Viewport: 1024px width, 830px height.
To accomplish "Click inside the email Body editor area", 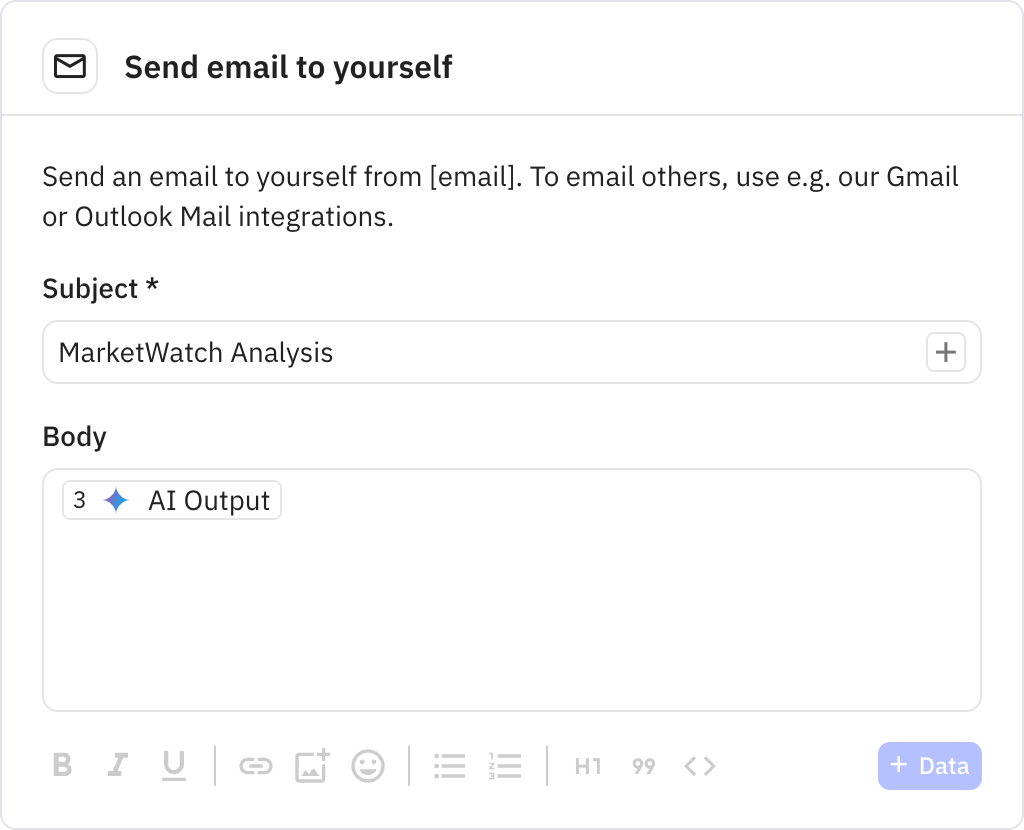I will click(x=512, y=600).
